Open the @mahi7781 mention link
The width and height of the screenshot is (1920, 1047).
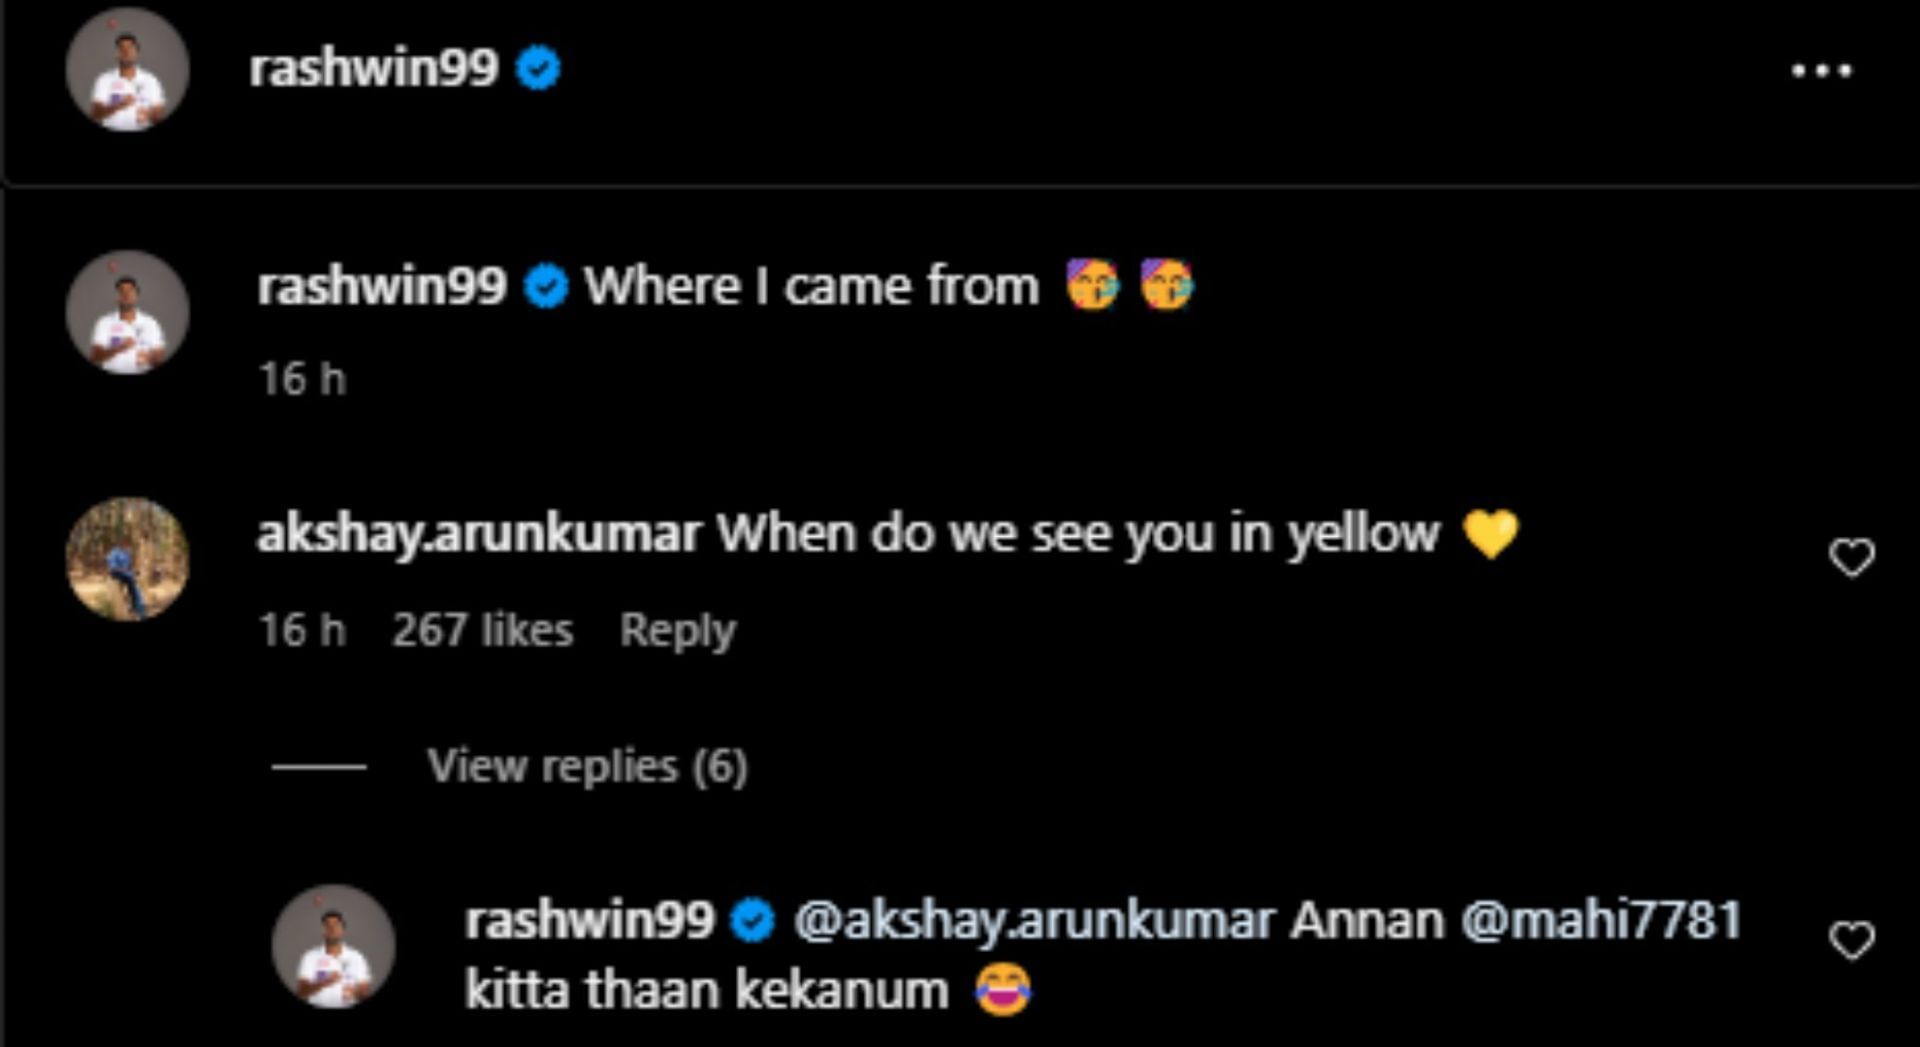click(x=1601, y=920)
